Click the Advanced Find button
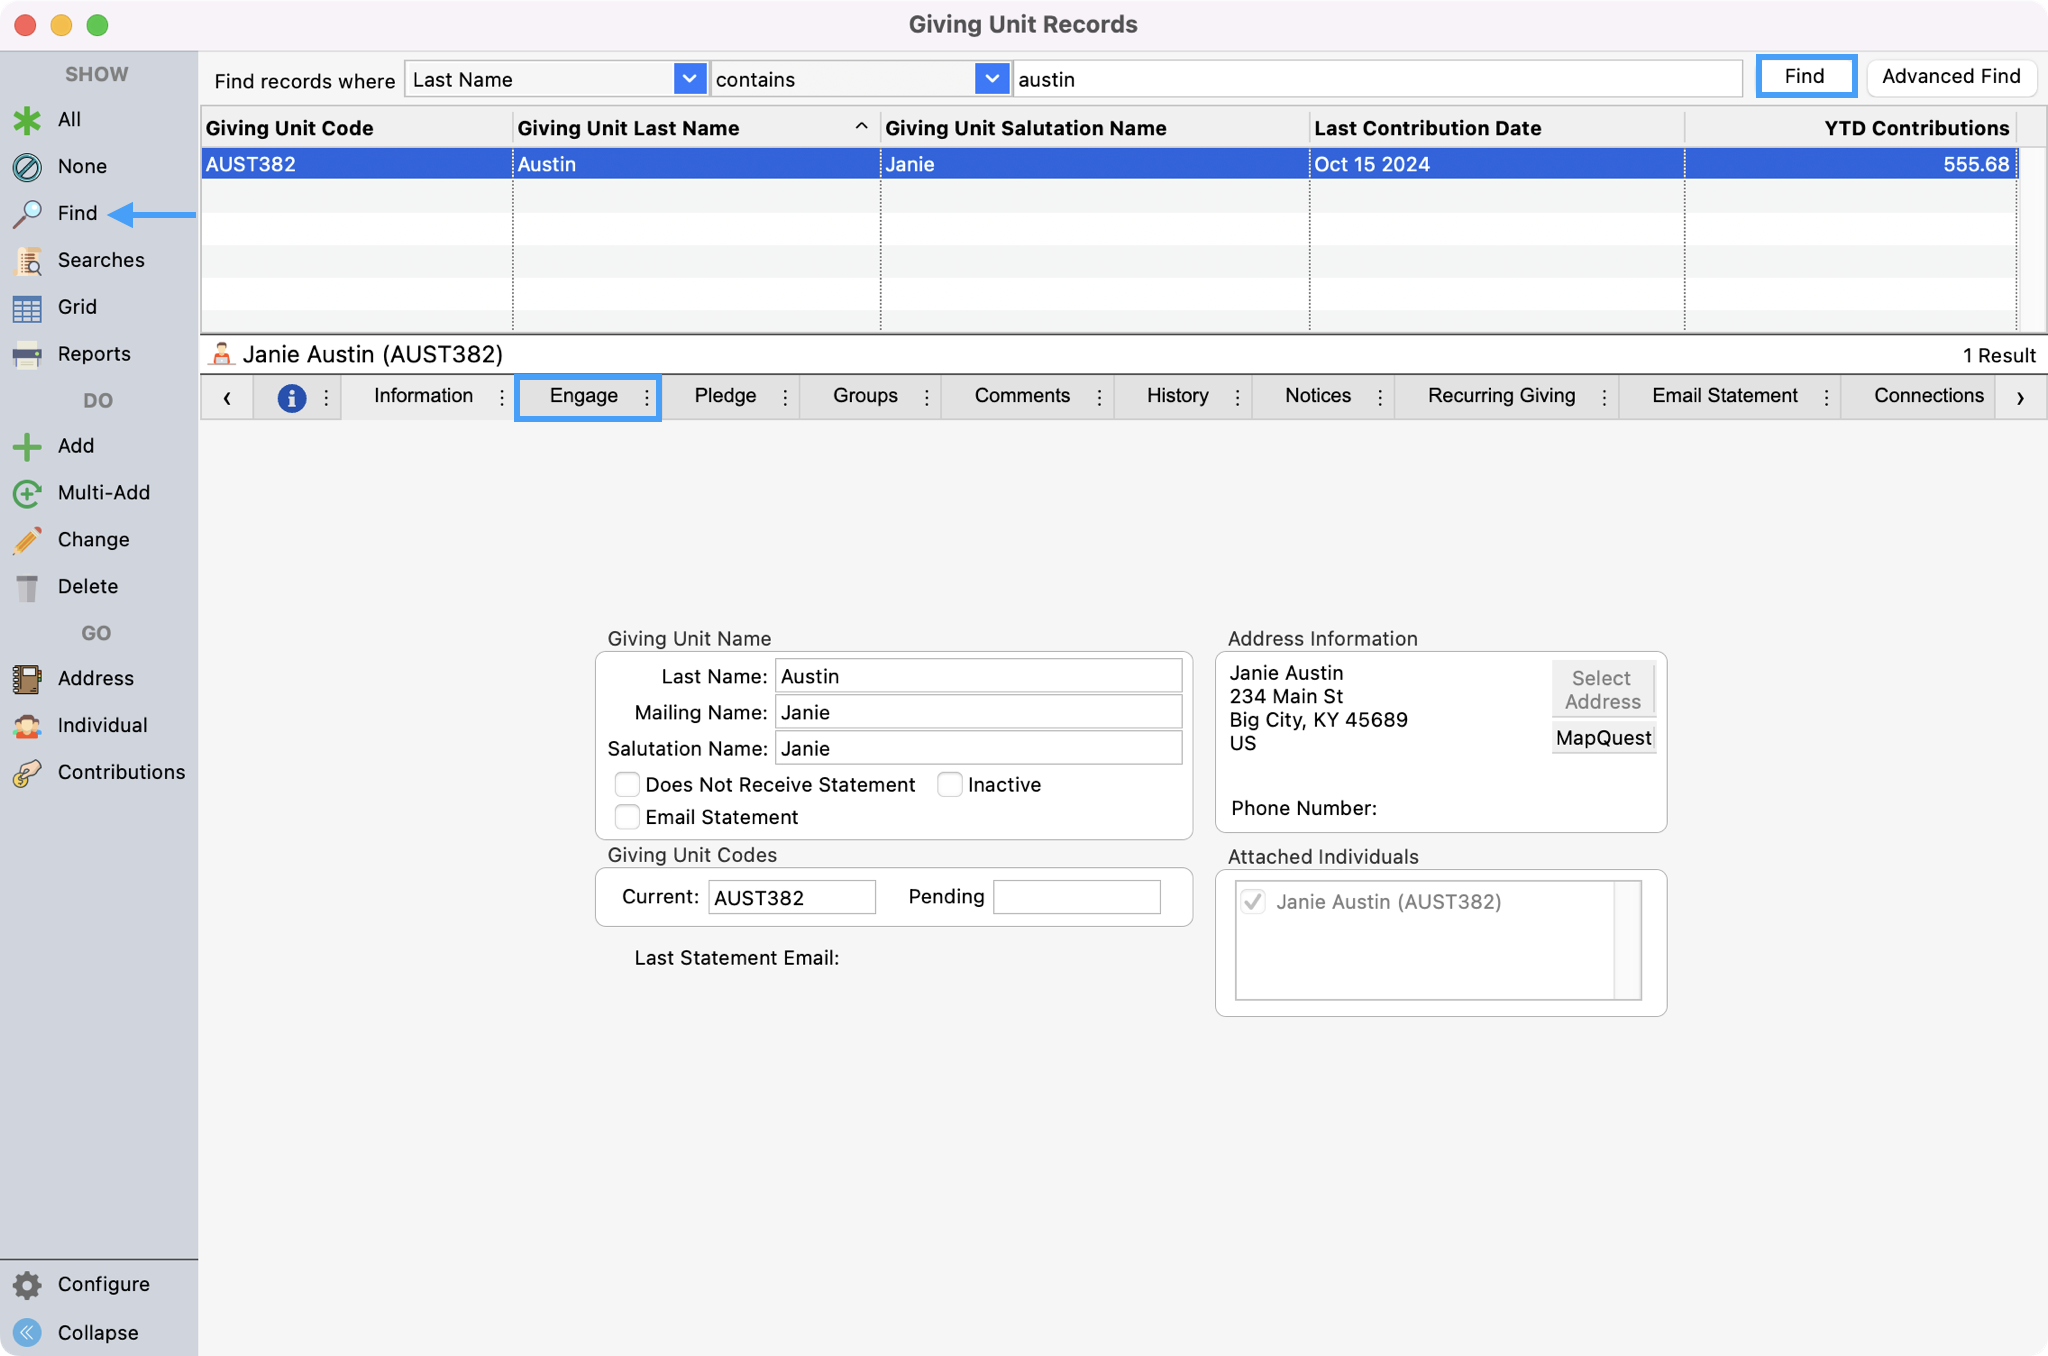This screenshot has width=2048, height=1356. 1950,77
